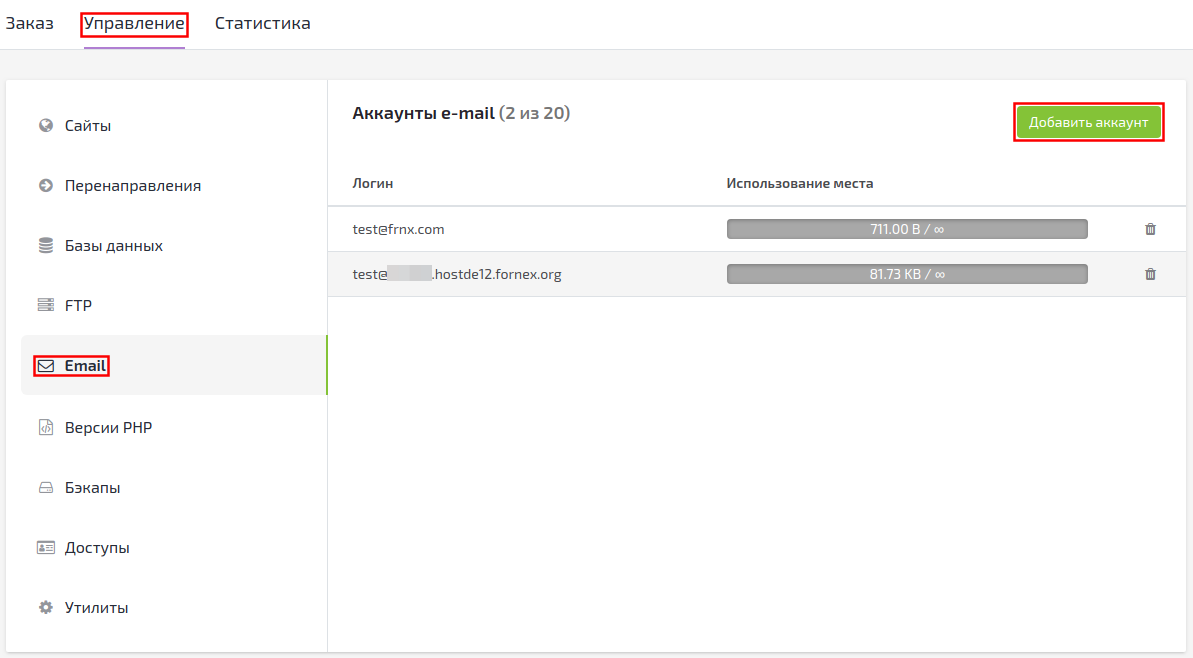Viewport: 1193px width, 658px height.
Task: Select the Управление tab
Action: coord(134,23)
